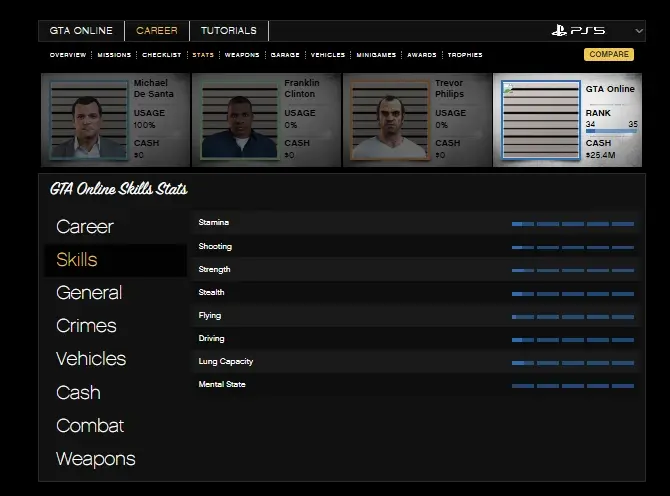Image resolution: width=670 pixels, height=496 pixels.
Task: Expand the platform dropdown arrow
Action: coord(639,31)
